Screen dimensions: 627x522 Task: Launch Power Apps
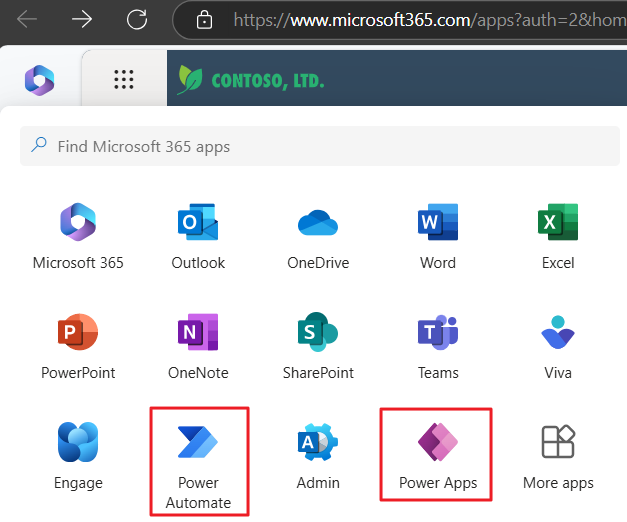pos(436,454)
